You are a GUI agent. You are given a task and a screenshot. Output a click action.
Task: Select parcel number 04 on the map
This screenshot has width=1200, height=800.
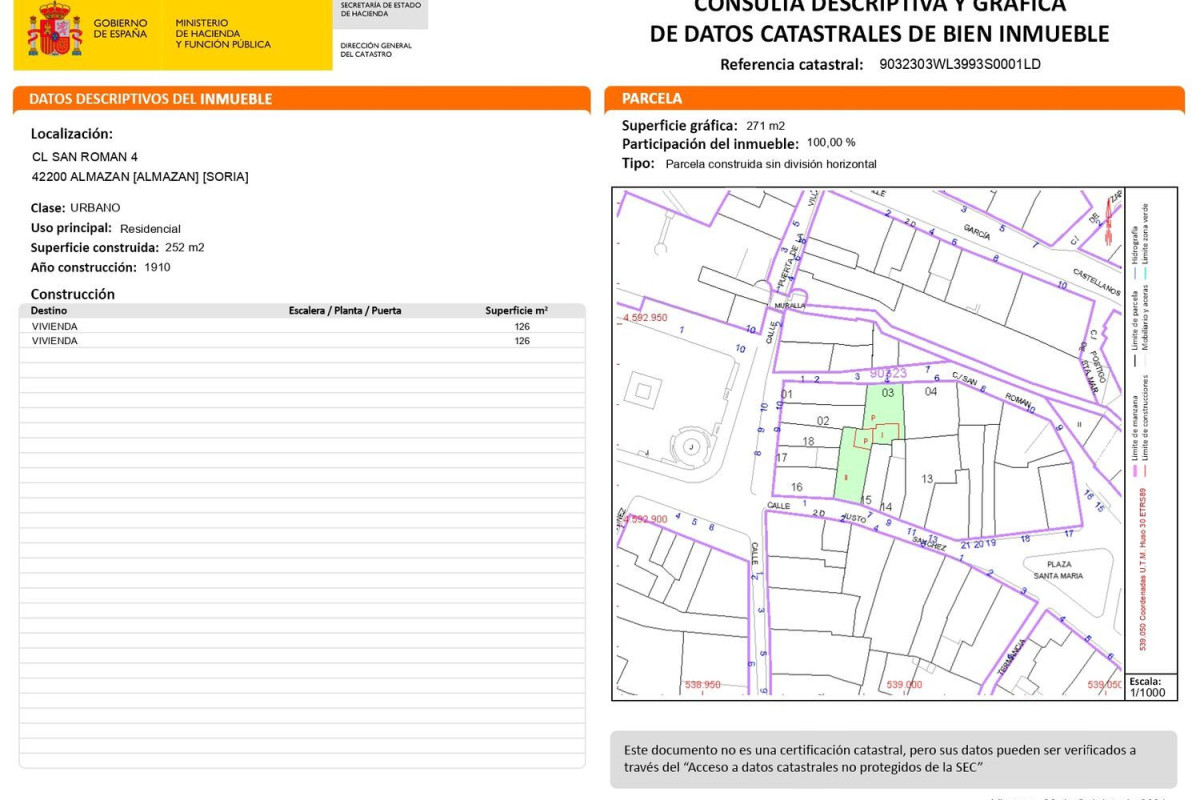[x=930, y=392]
